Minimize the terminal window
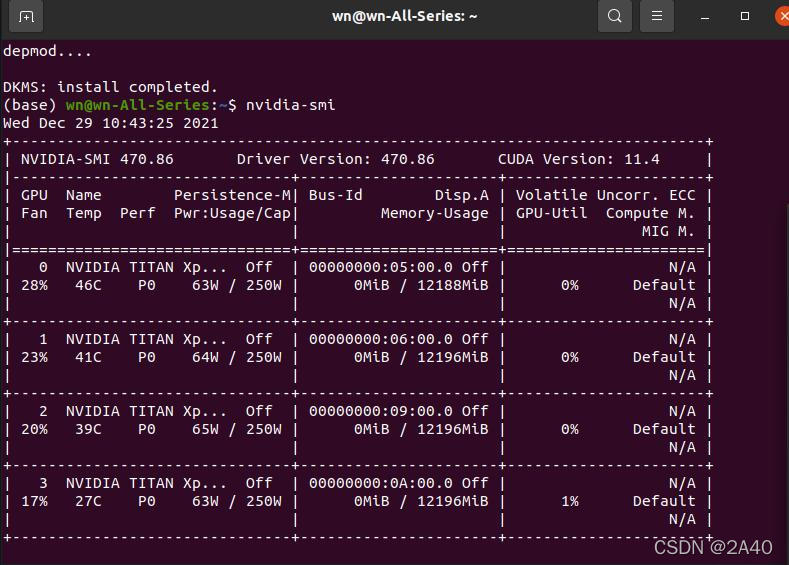Viewport: 789px width, 565px height. [x=705, y=17]
